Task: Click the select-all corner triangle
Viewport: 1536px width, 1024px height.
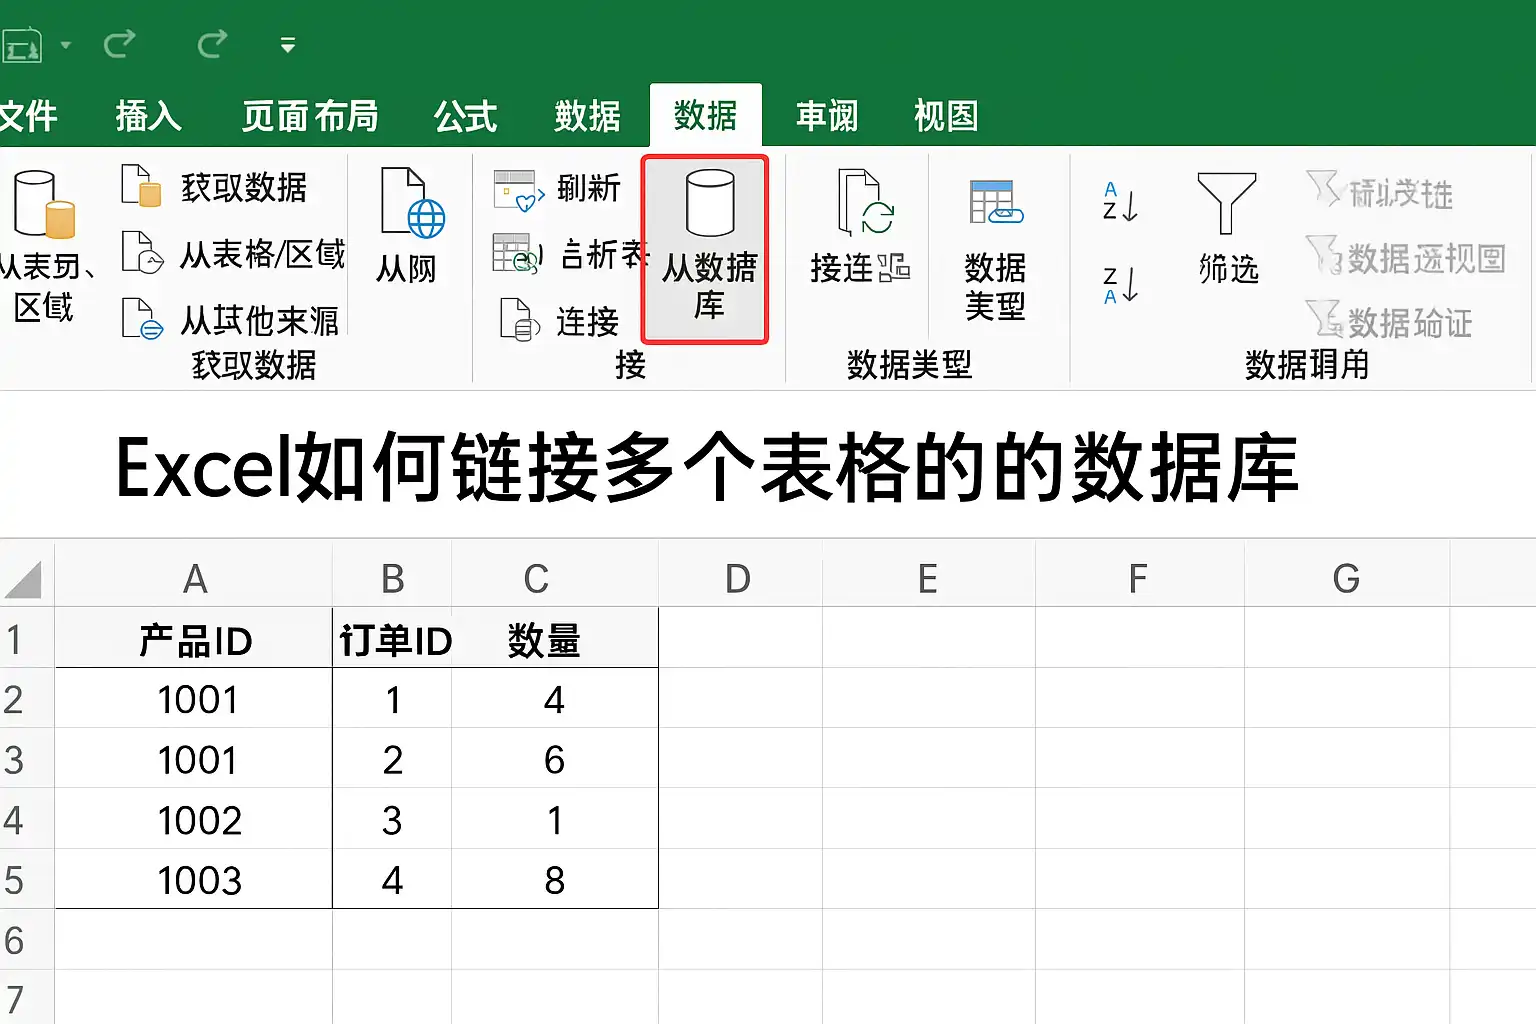Action: 23,579
